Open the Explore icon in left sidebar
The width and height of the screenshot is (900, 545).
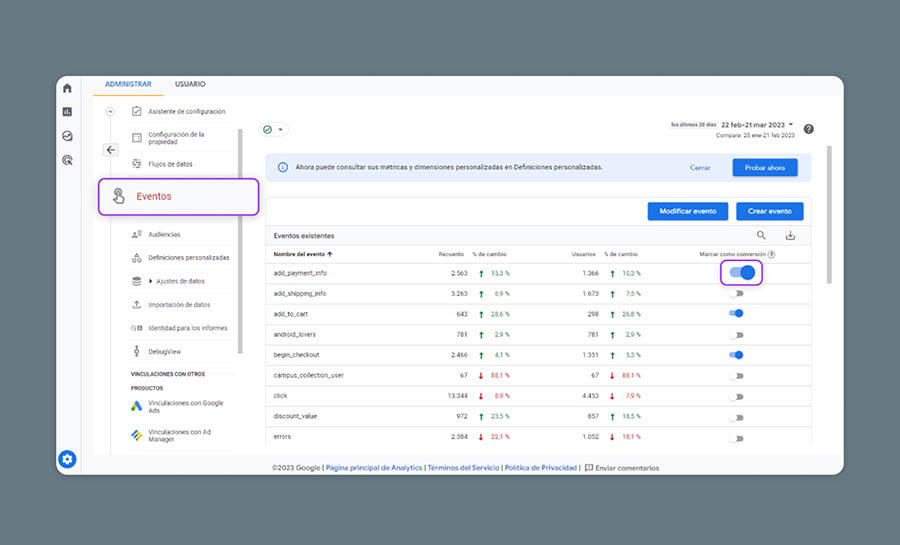[67, 136]
